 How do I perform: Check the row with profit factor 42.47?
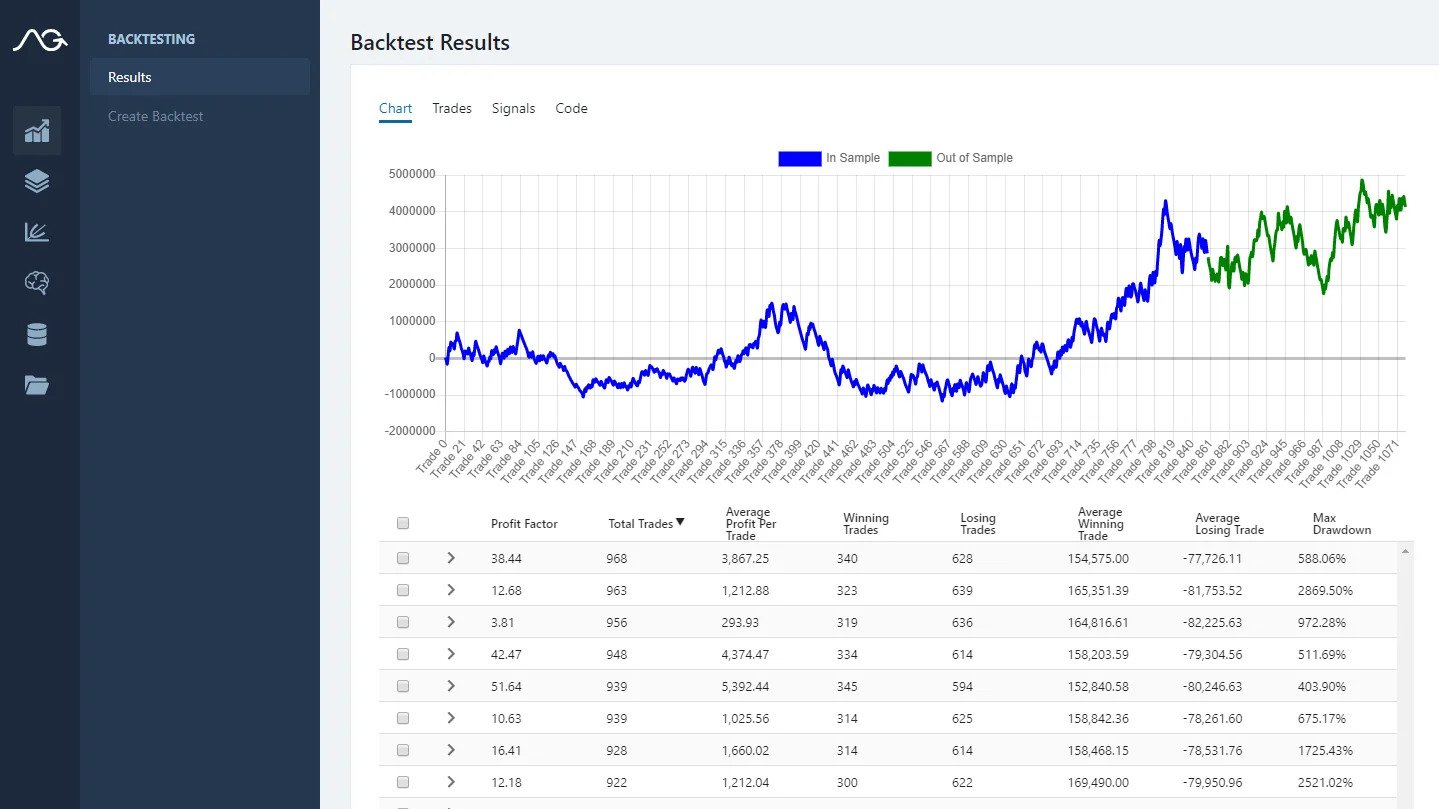click(x=403, y=654)
